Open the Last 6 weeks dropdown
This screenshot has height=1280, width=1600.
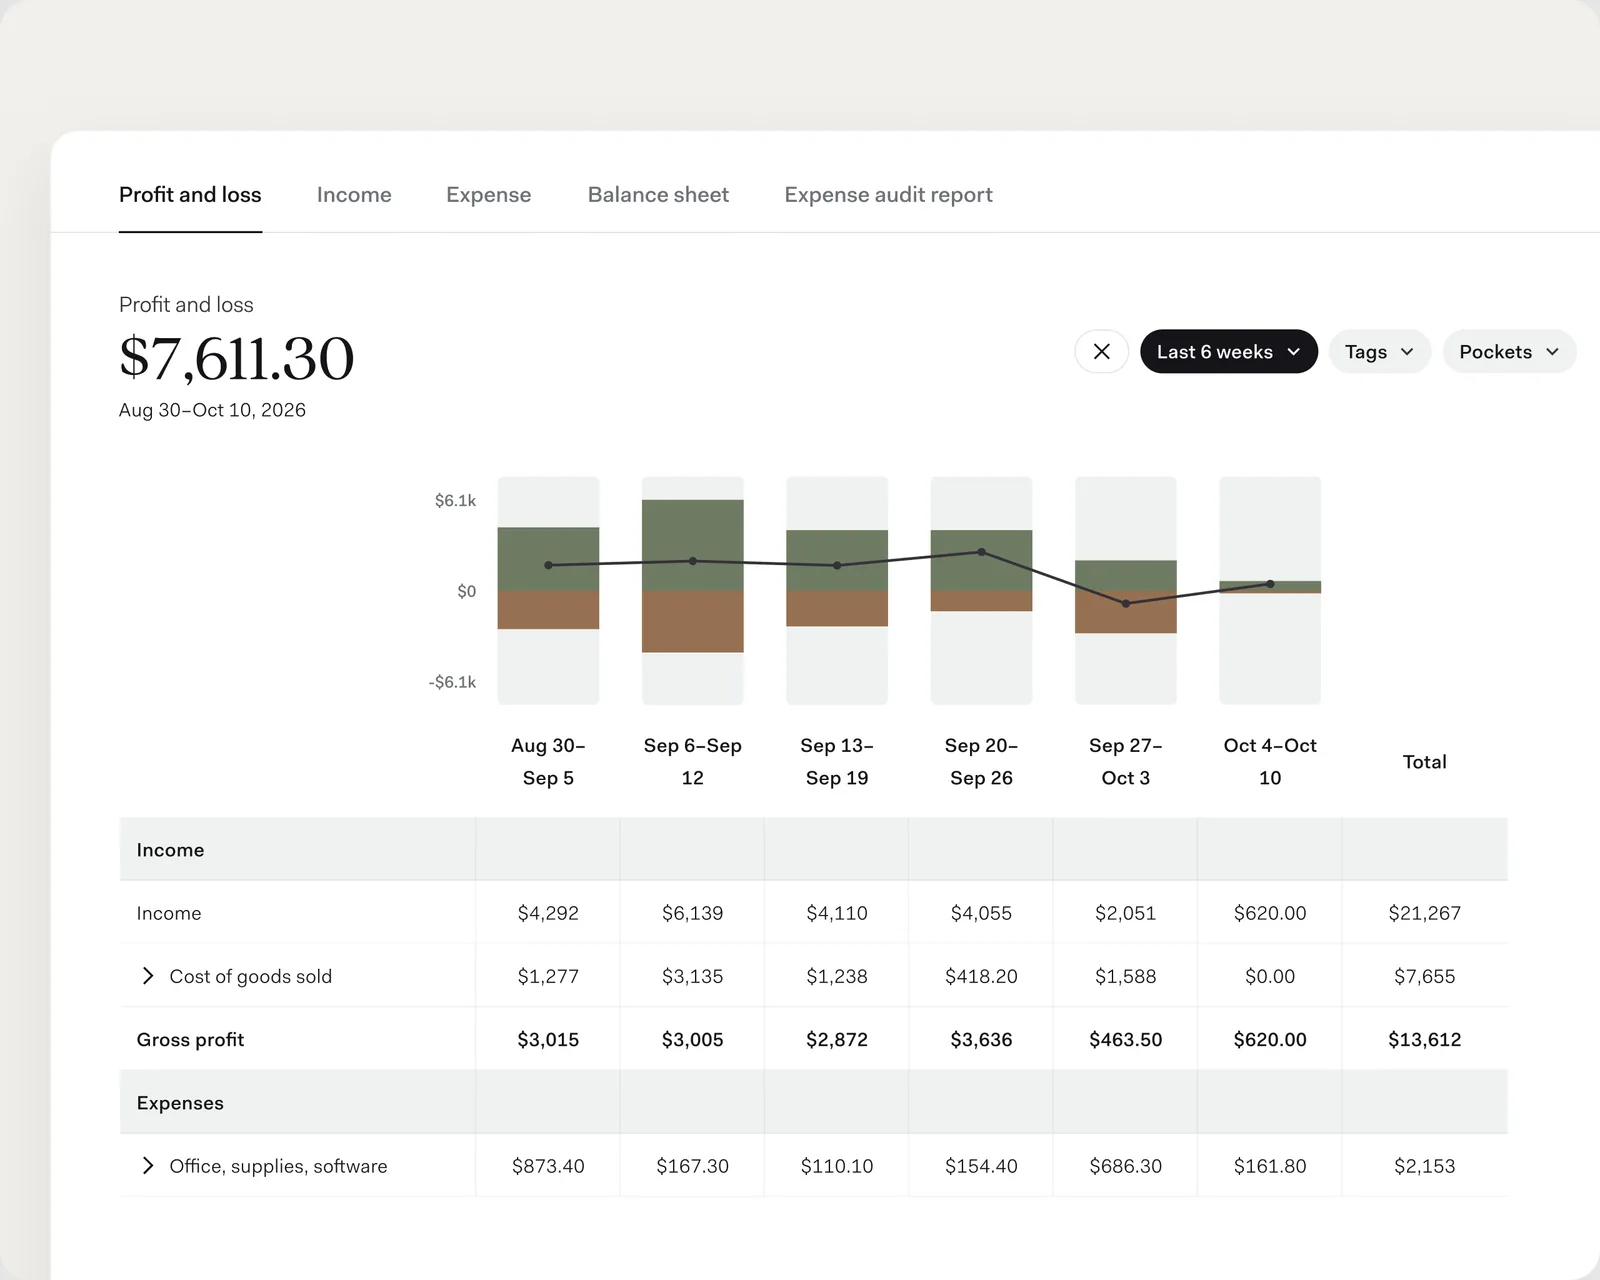coord(1228,351)
